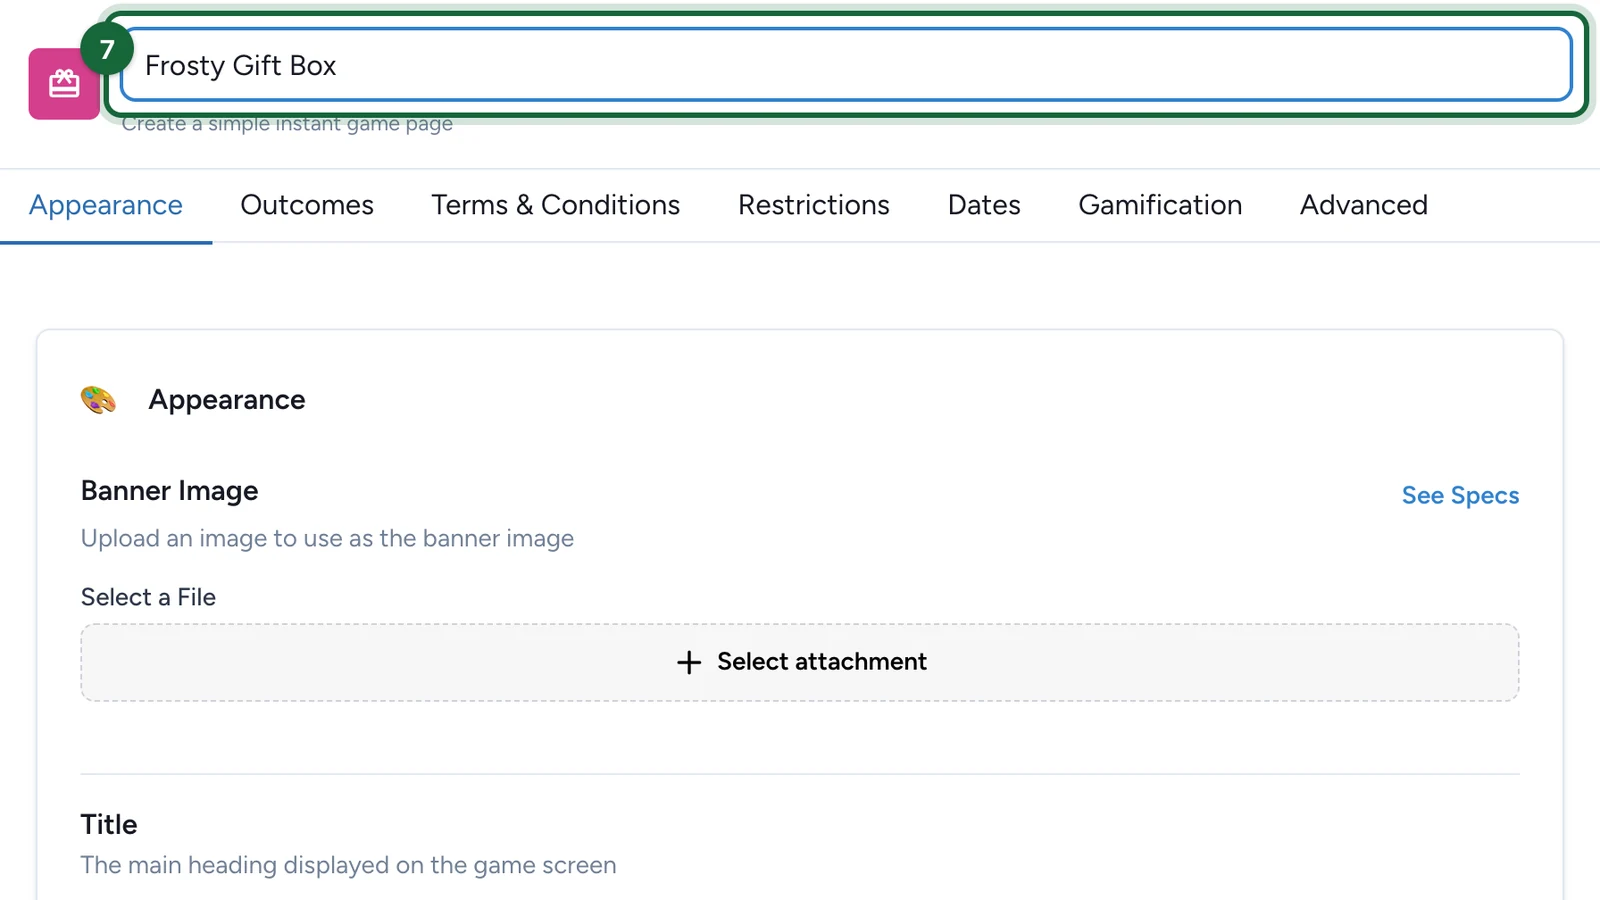The width and height of the screenshot is (1600, 900).
Task: Click the See Specs link
Action: (x=1460, y=495)
